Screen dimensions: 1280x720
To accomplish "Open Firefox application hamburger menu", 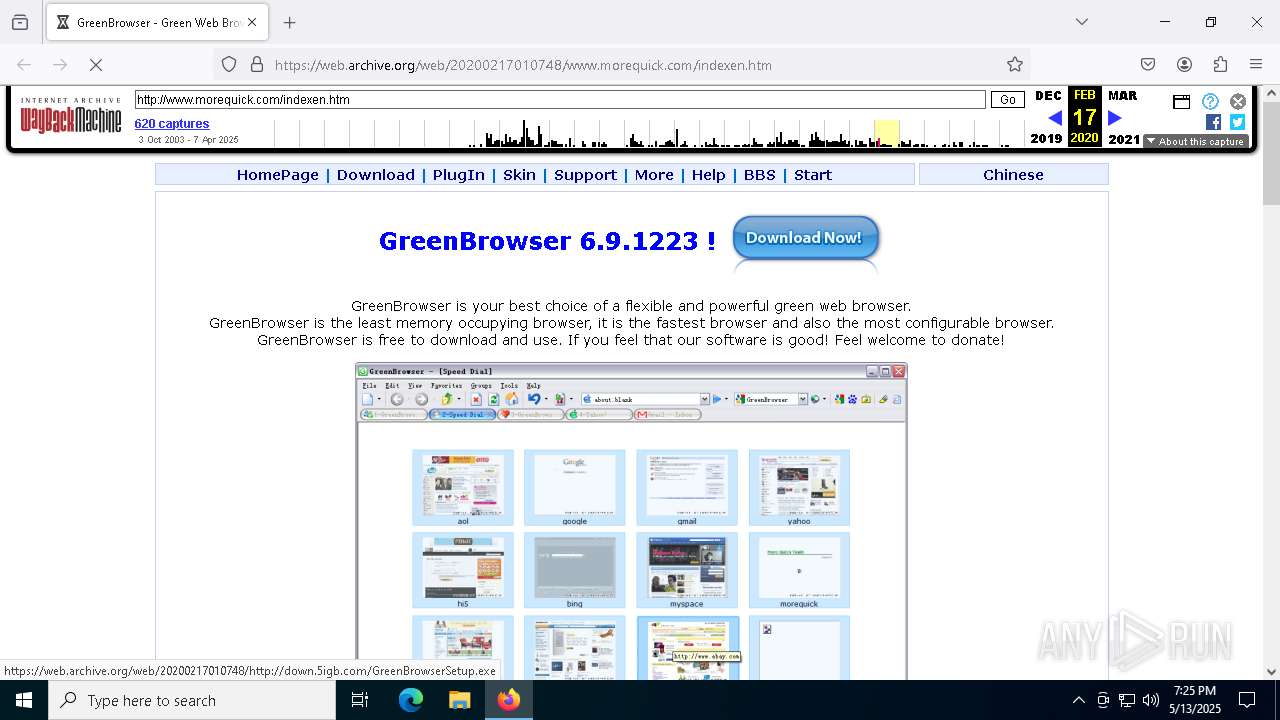I will (x=1256, y=65).
